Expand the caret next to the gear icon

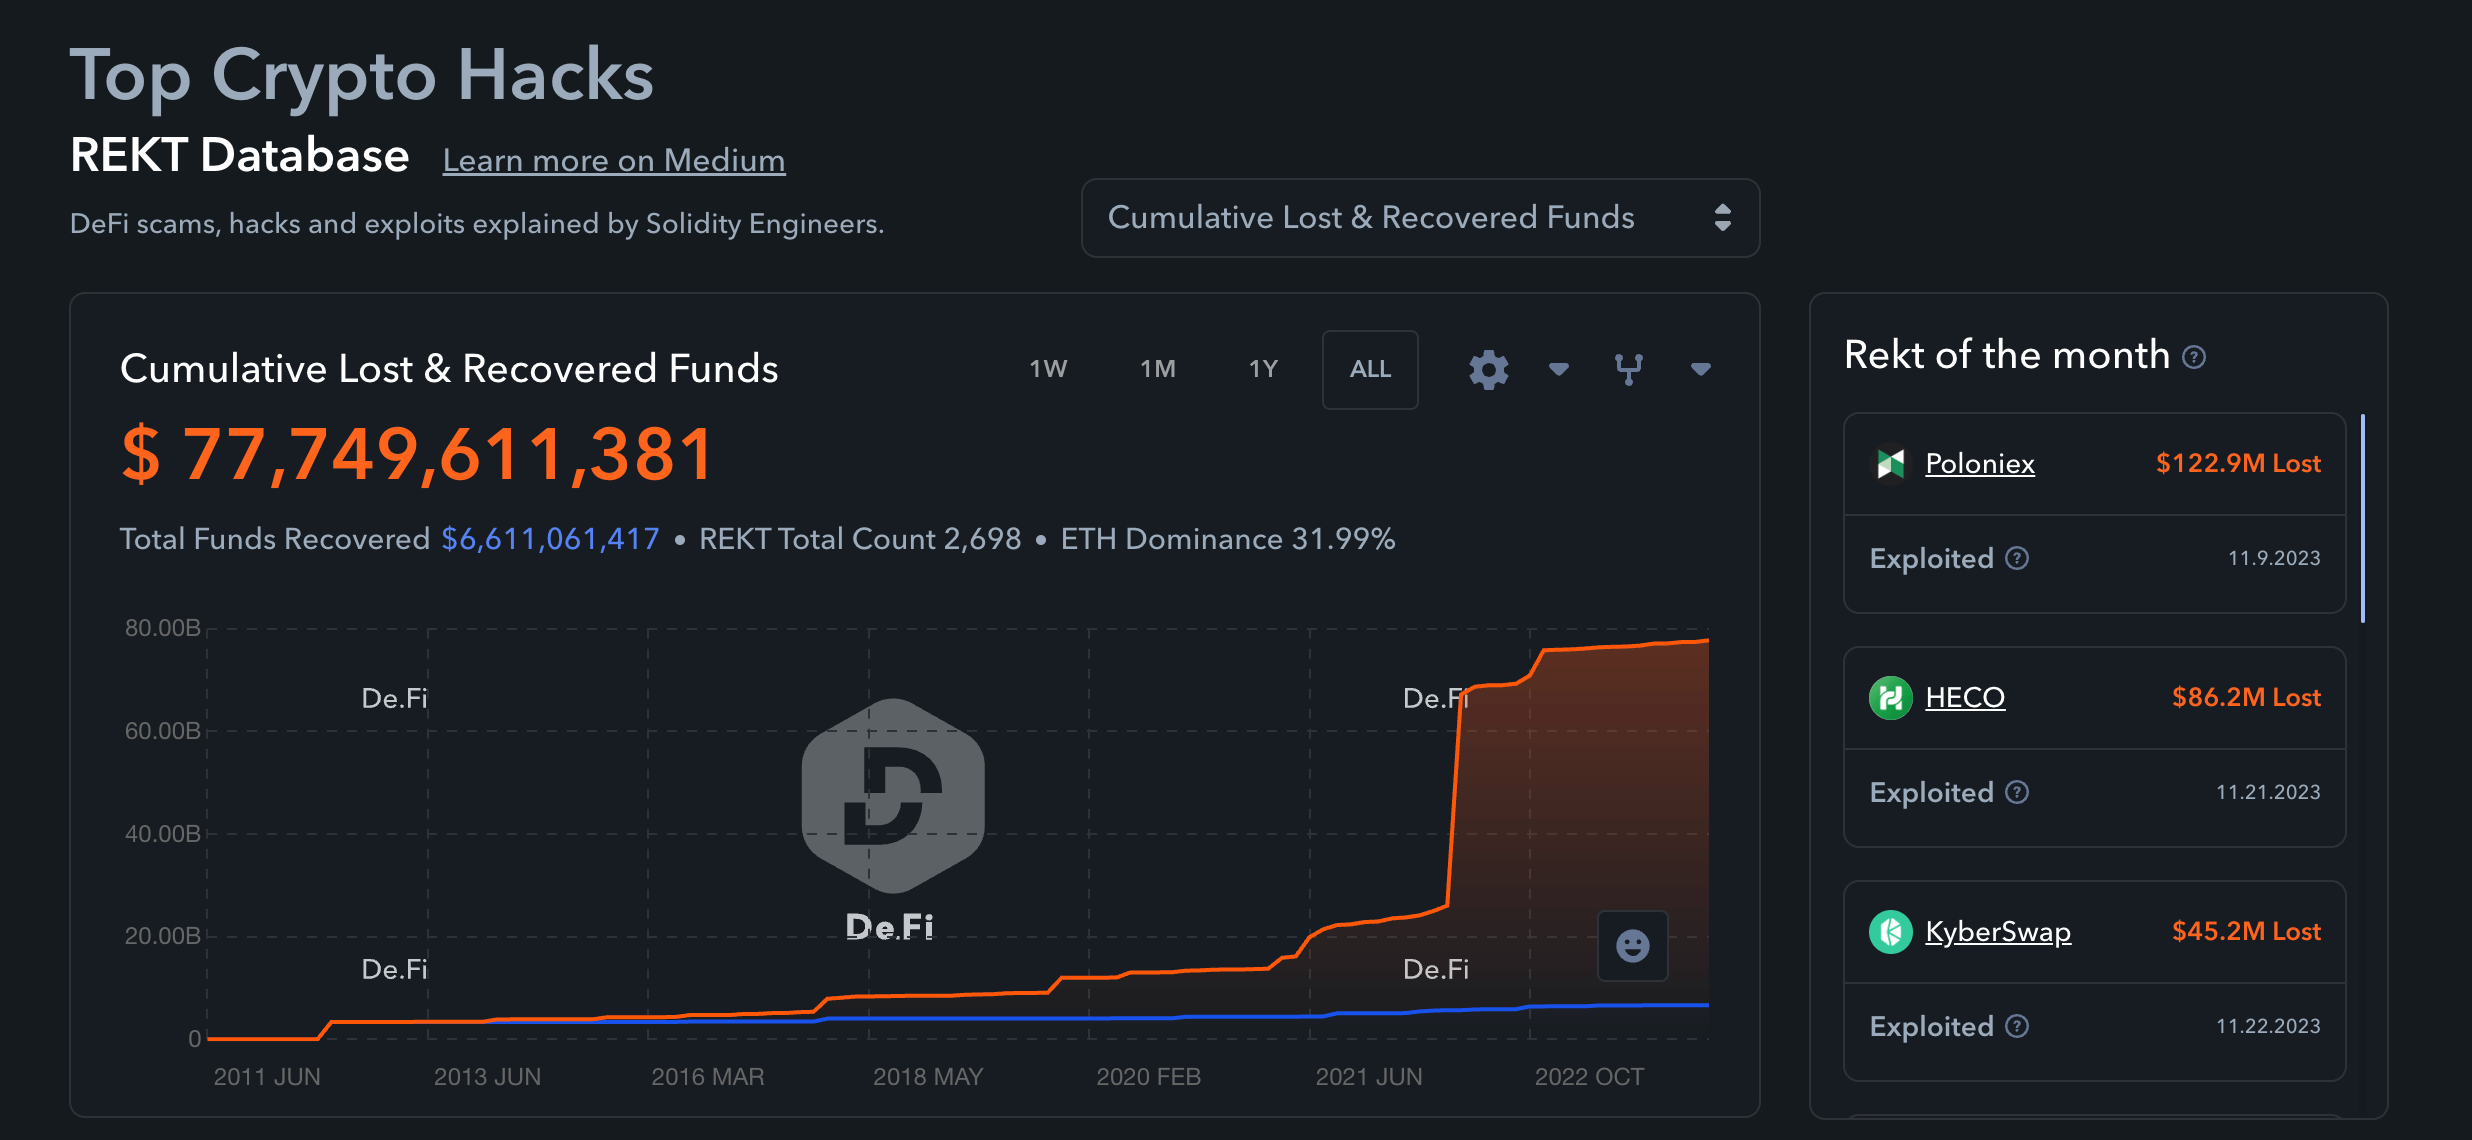coord(1558,369)
